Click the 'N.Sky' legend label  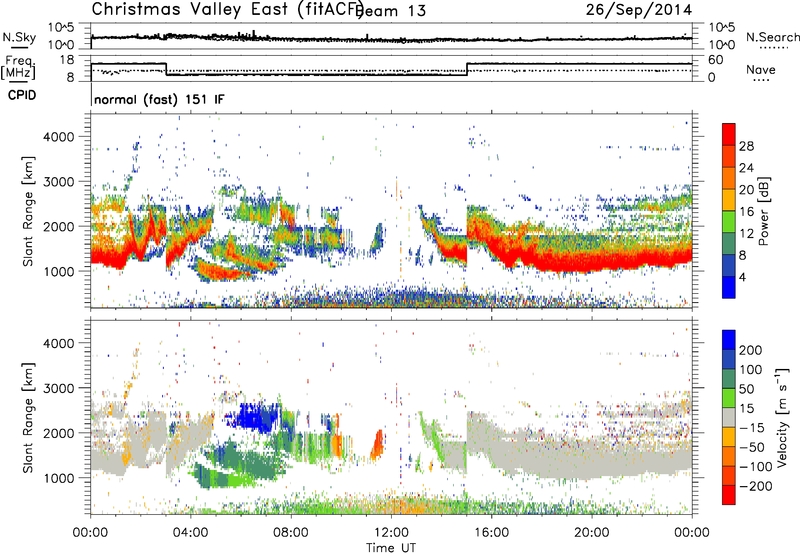point(19,37)
